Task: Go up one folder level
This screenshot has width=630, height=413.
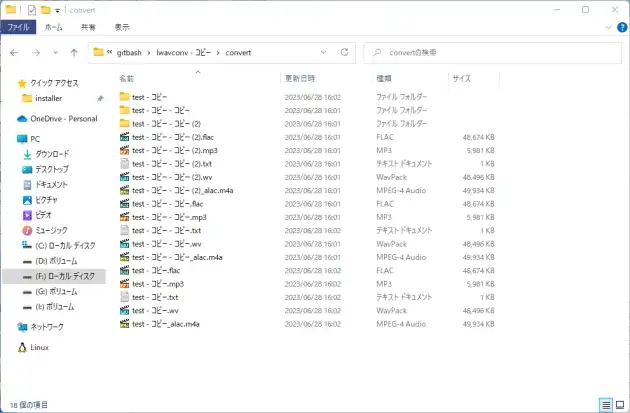Action: click(x=74, y=53)
